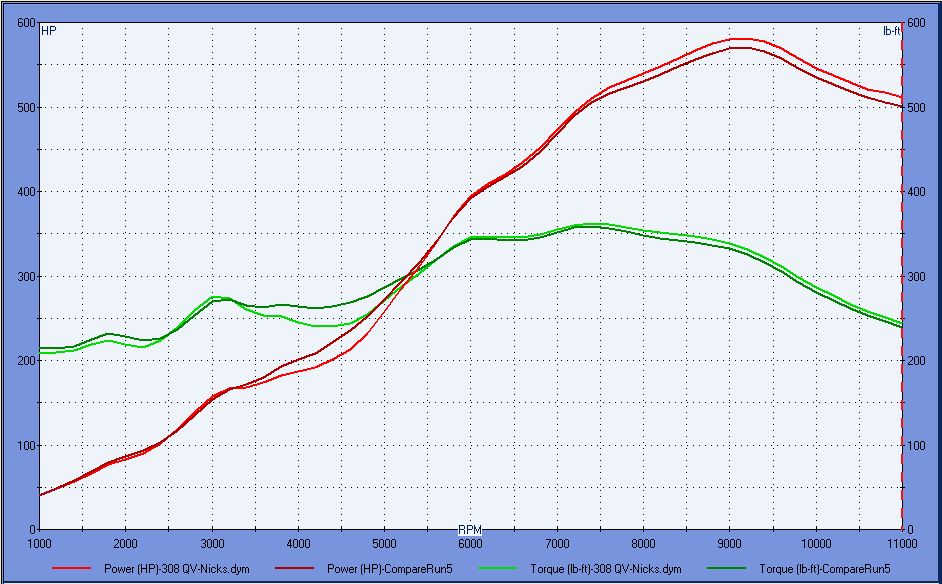Click the HP axis label at top left
This screenshot has height=584, width=942.
pyautogui.click(x=48, y=31)
